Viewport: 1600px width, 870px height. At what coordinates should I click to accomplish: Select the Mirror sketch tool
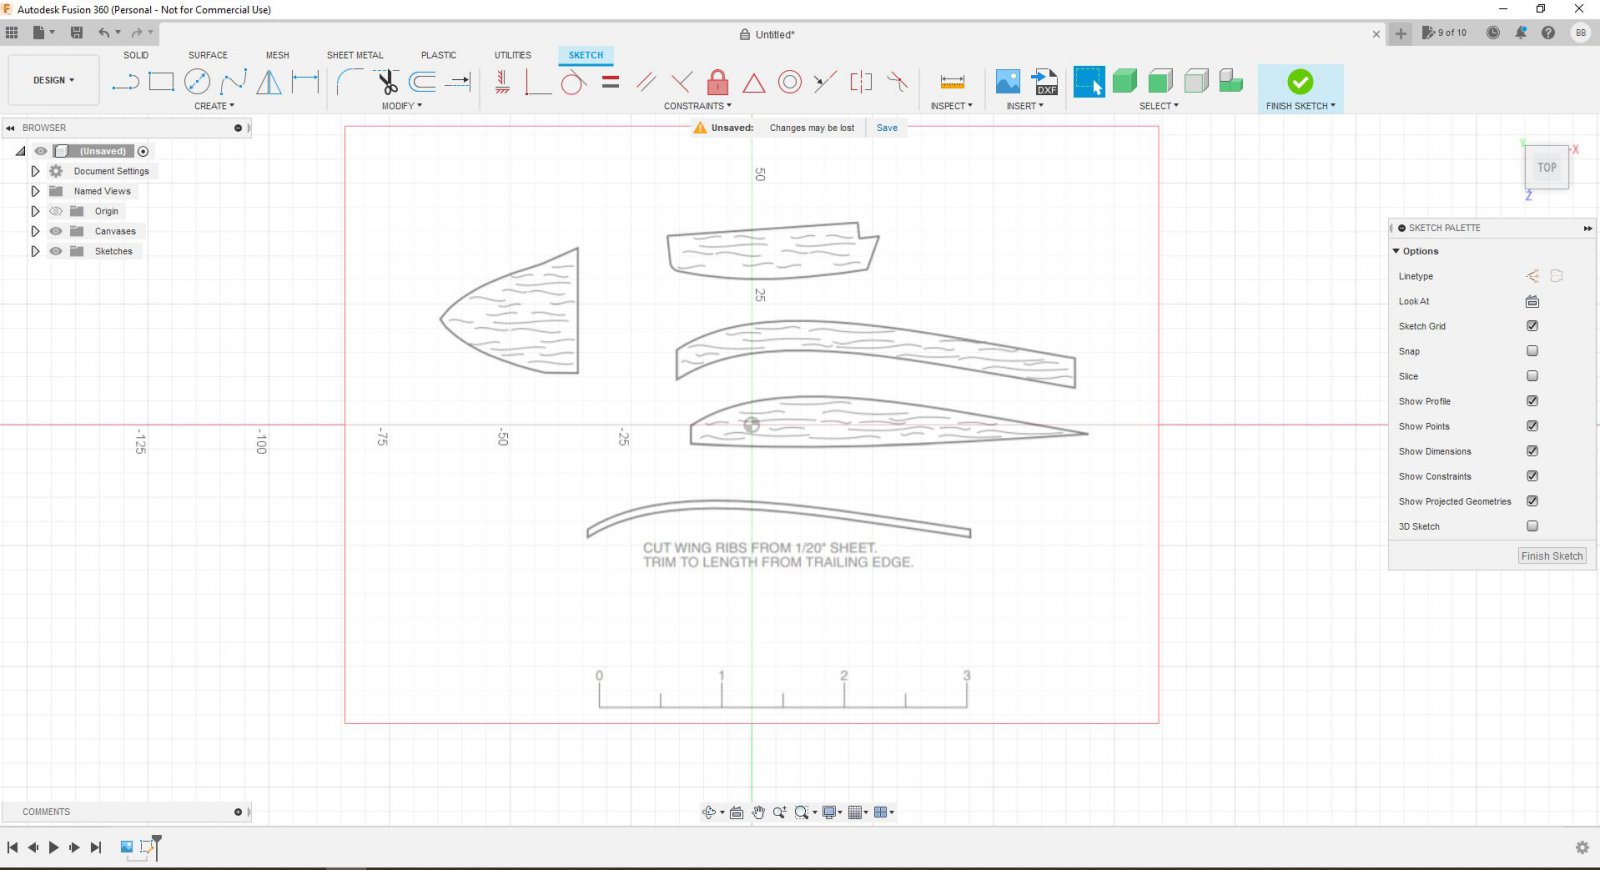tap(269, 82)
